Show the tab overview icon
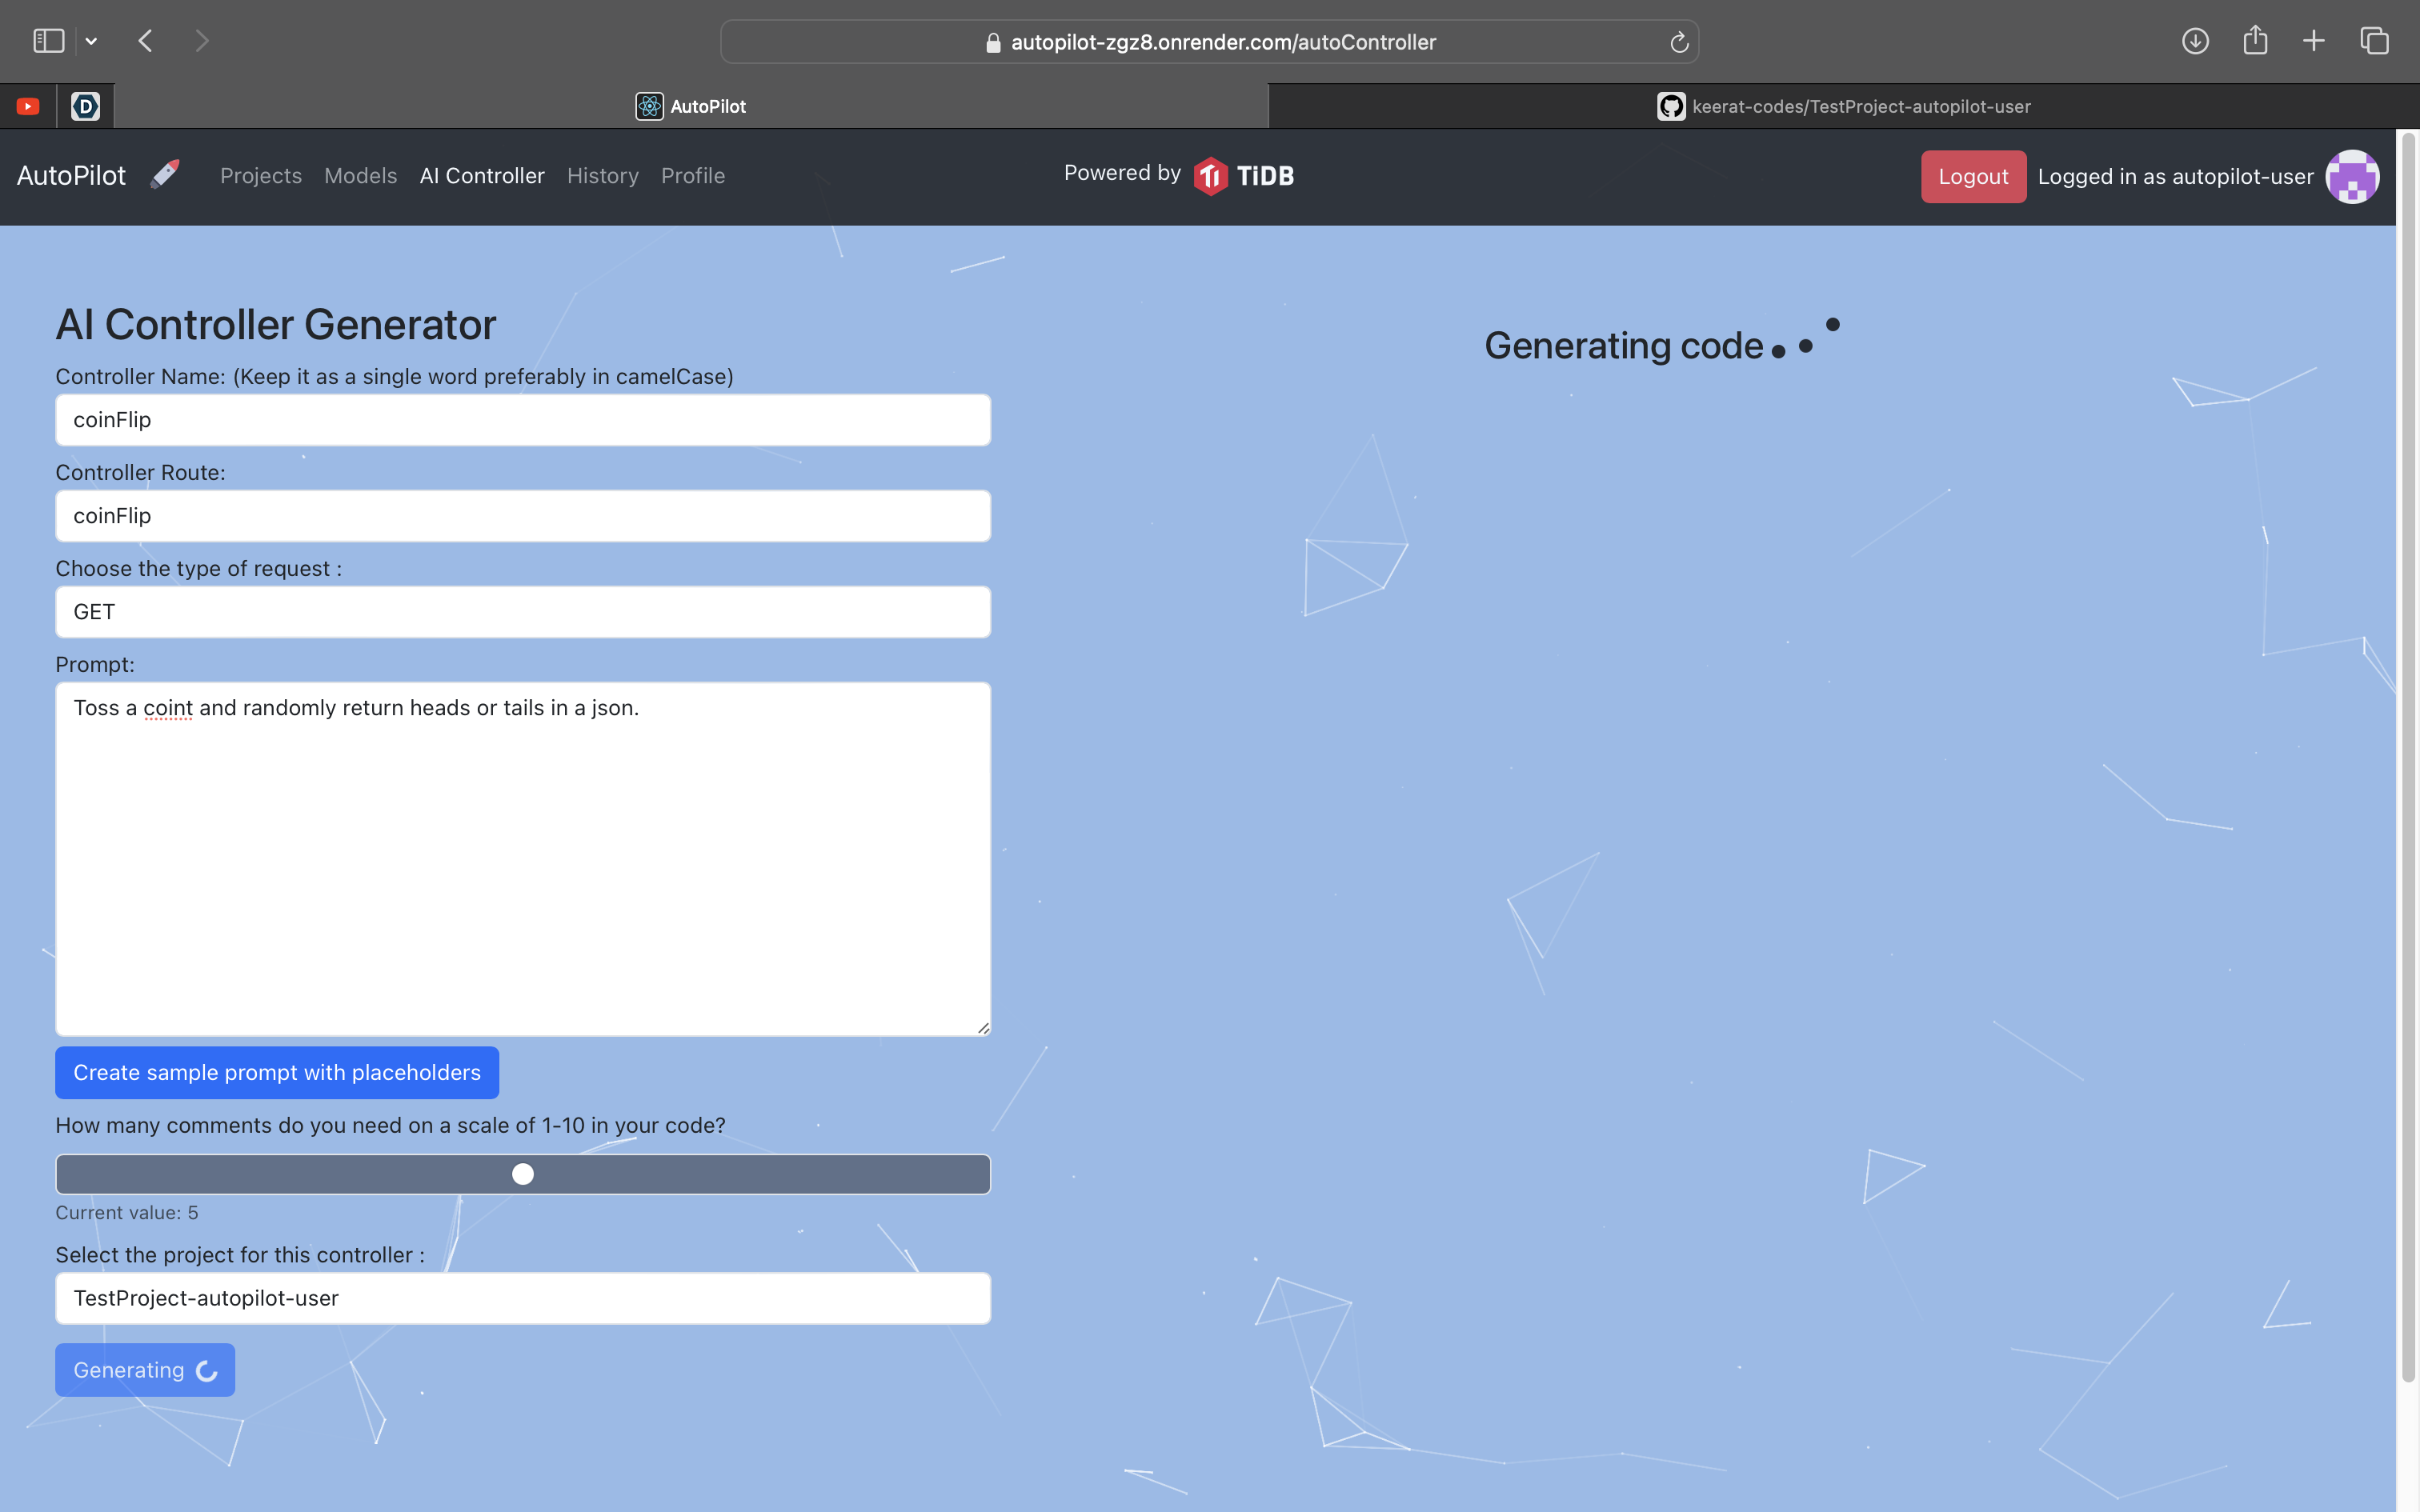The width and height of the screenshot is (2420, 1512). point(2375,41)
